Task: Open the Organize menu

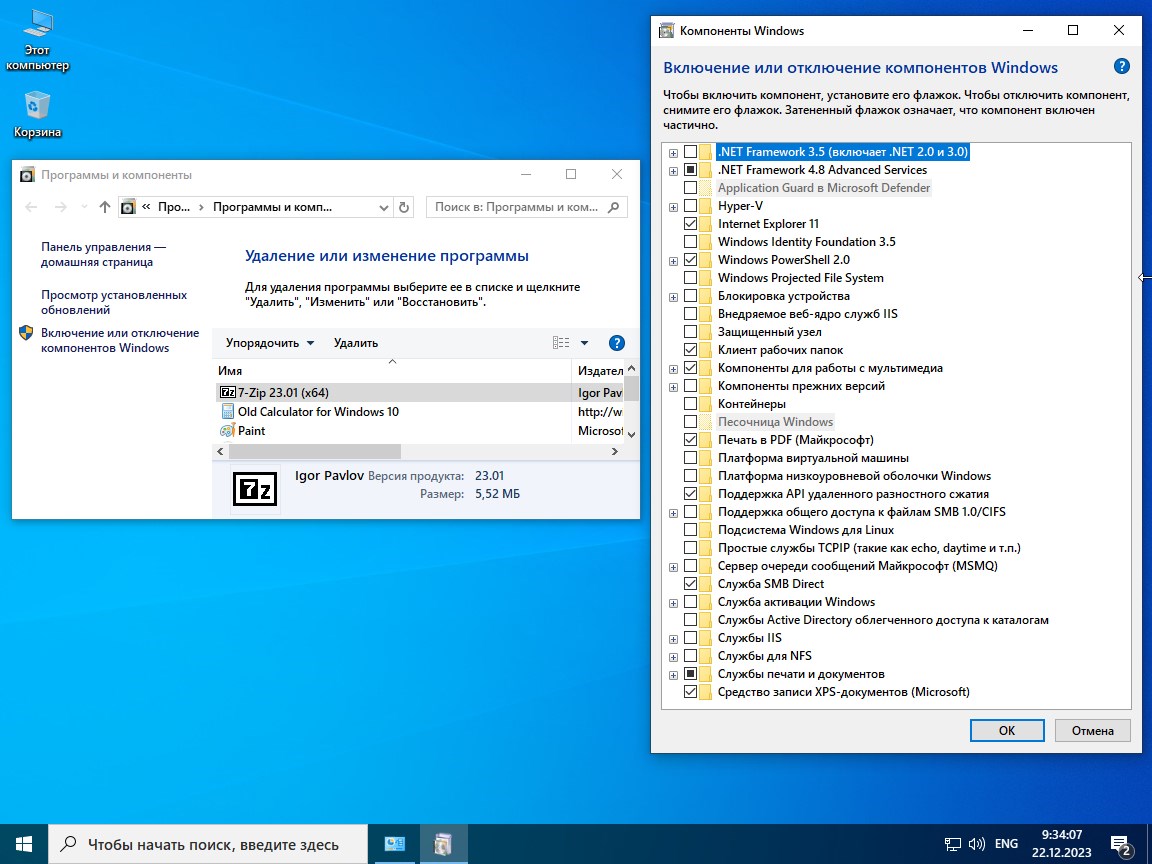Action: (x=269, y=343)
